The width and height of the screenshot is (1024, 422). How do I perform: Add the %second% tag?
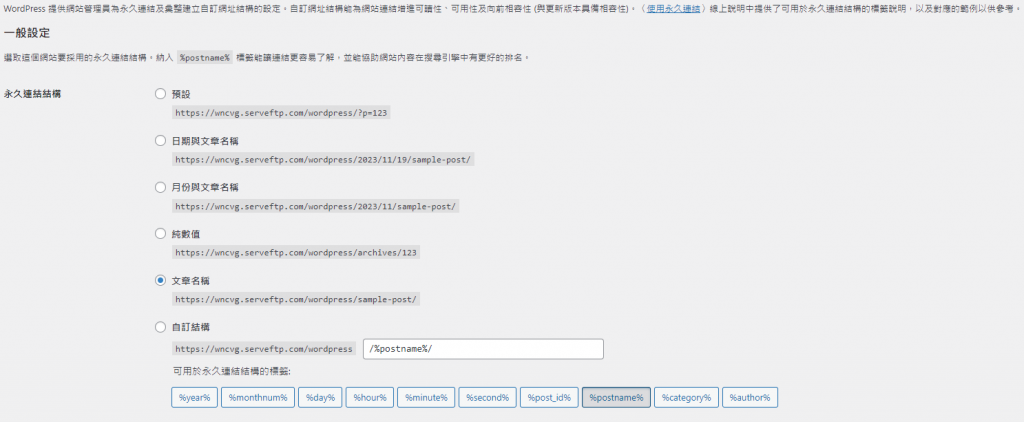click(x=488, y=397)
